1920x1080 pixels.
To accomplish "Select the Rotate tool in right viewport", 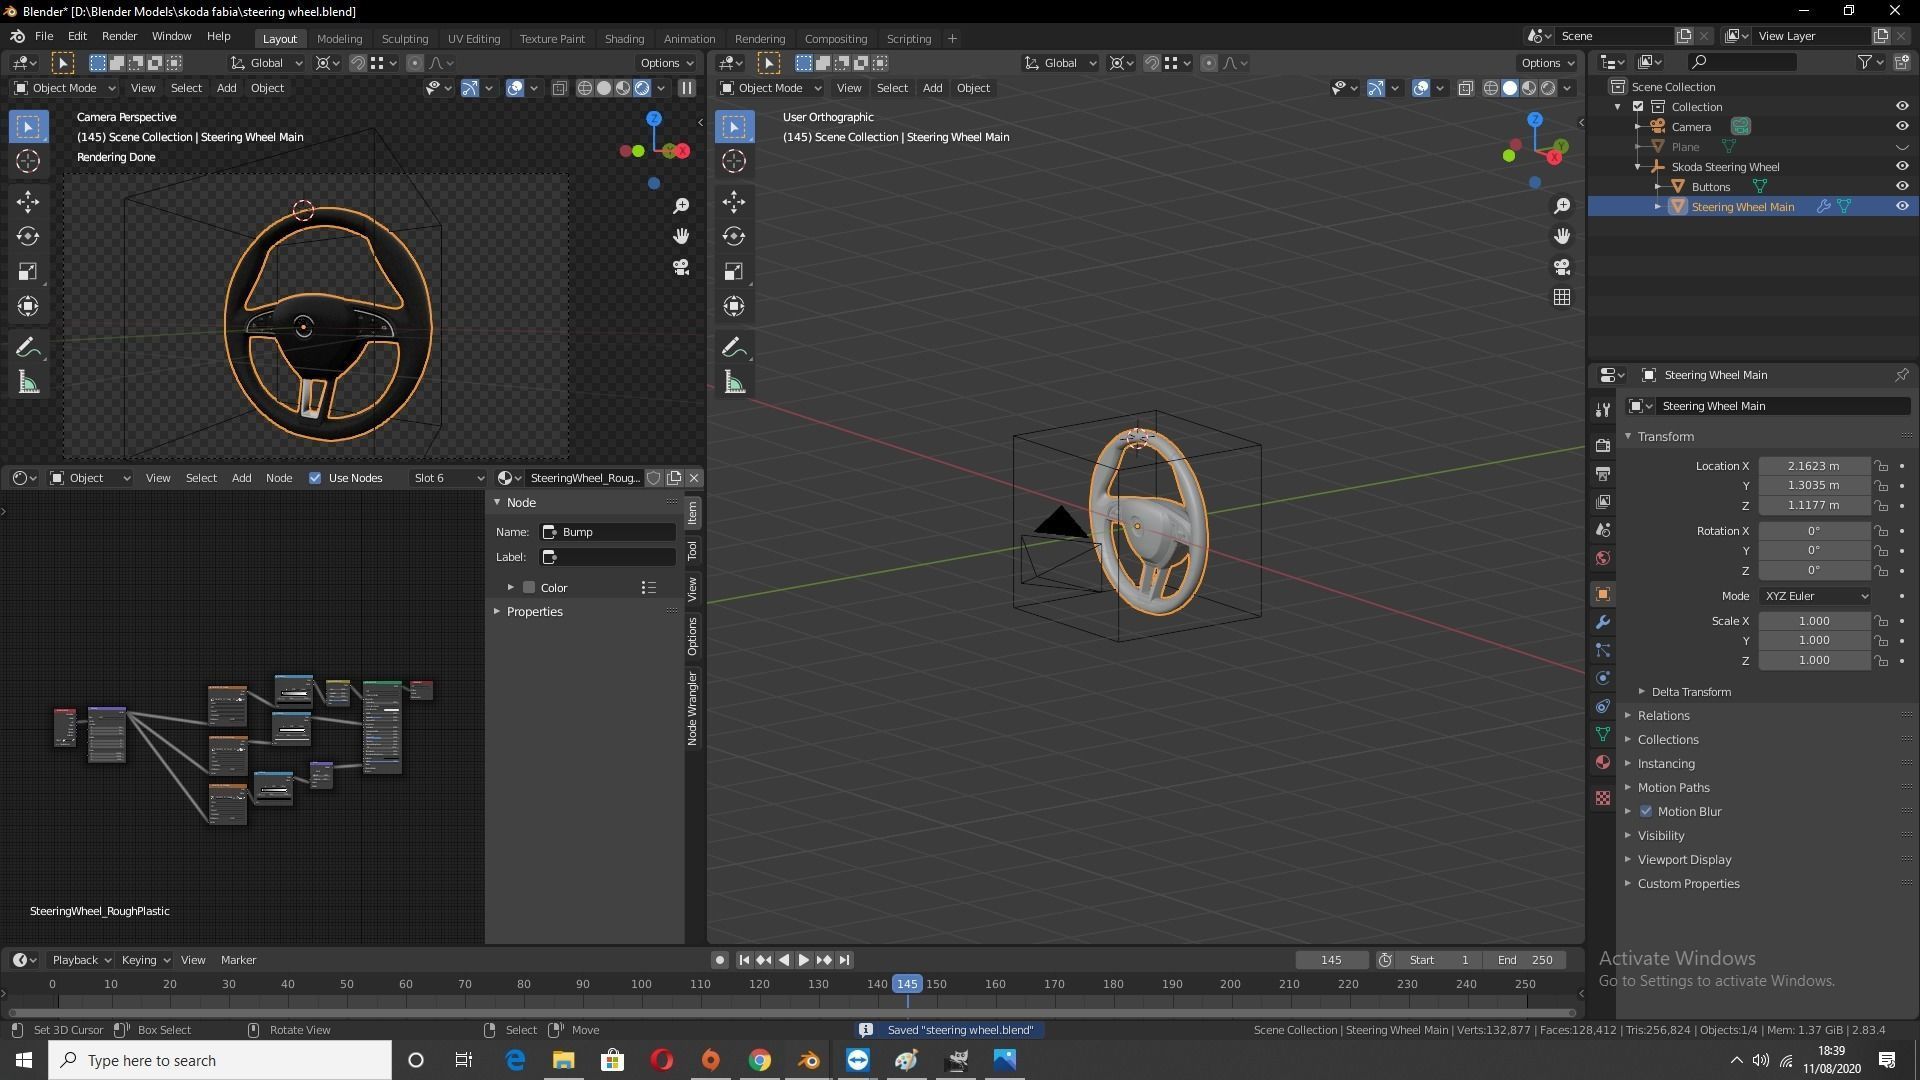I will (x=734, y=237).
